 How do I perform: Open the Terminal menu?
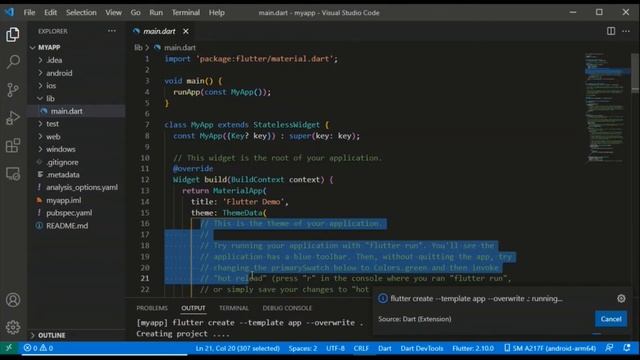click(186, 13)
